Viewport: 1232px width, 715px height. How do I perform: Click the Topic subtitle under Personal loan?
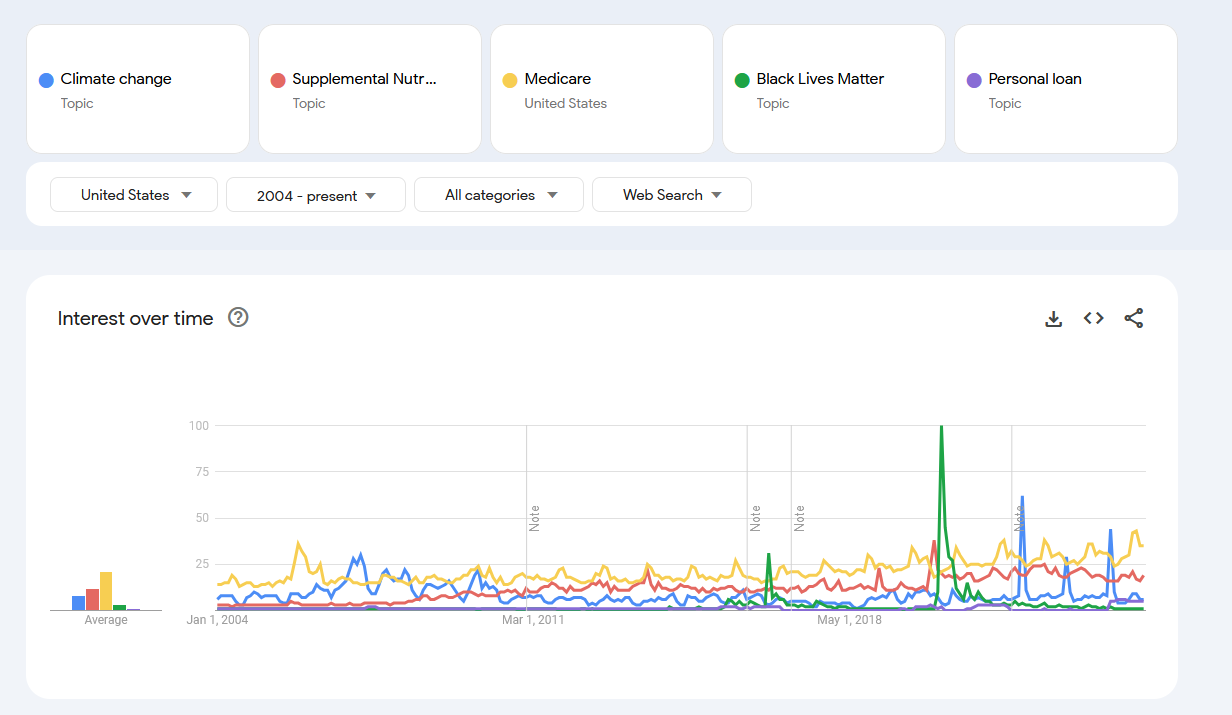[x=1005, y=103]
